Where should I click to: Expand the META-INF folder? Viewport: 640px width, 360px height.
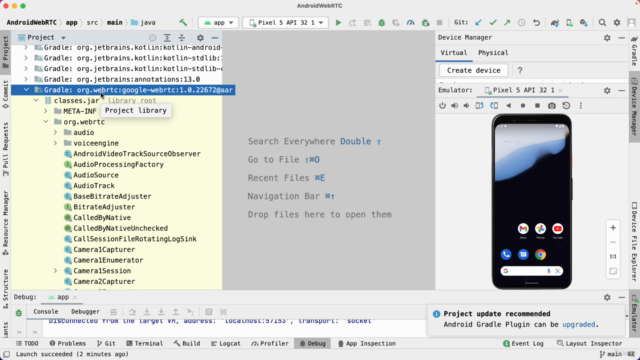tap(46, 111)
